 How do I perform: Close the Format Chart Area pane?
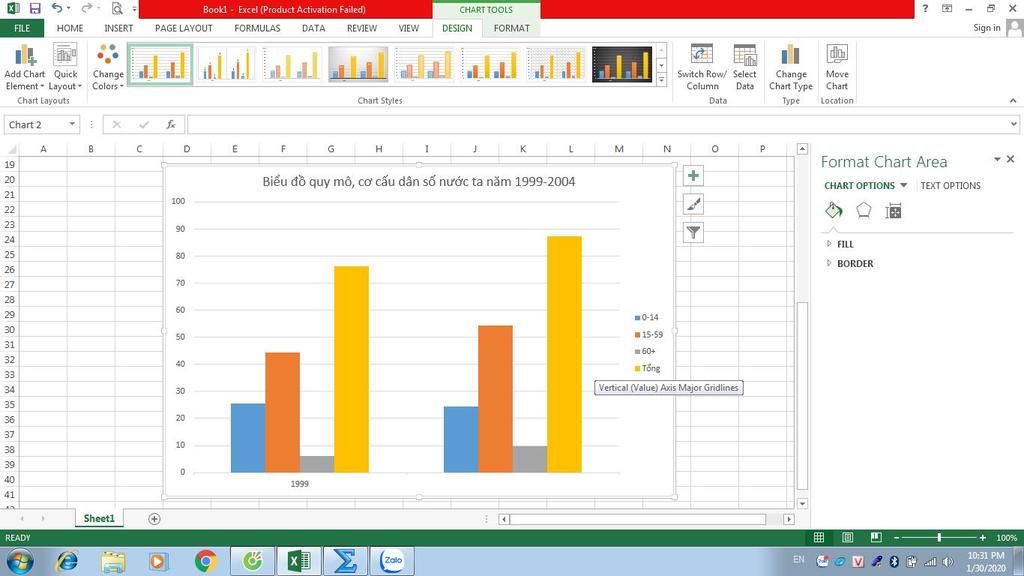[x=1010, y=159]
